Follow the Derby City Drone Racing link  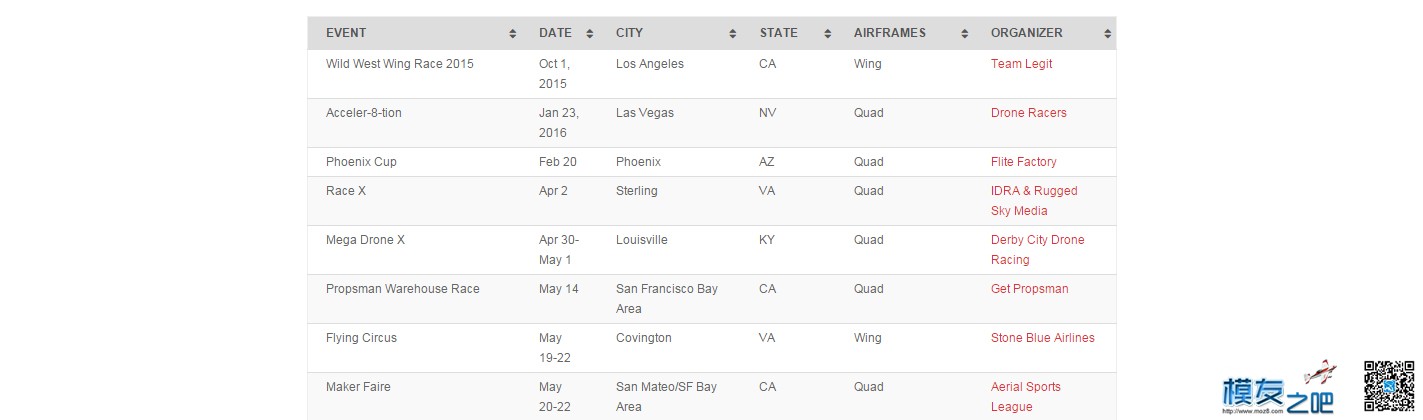[1037, 250]
